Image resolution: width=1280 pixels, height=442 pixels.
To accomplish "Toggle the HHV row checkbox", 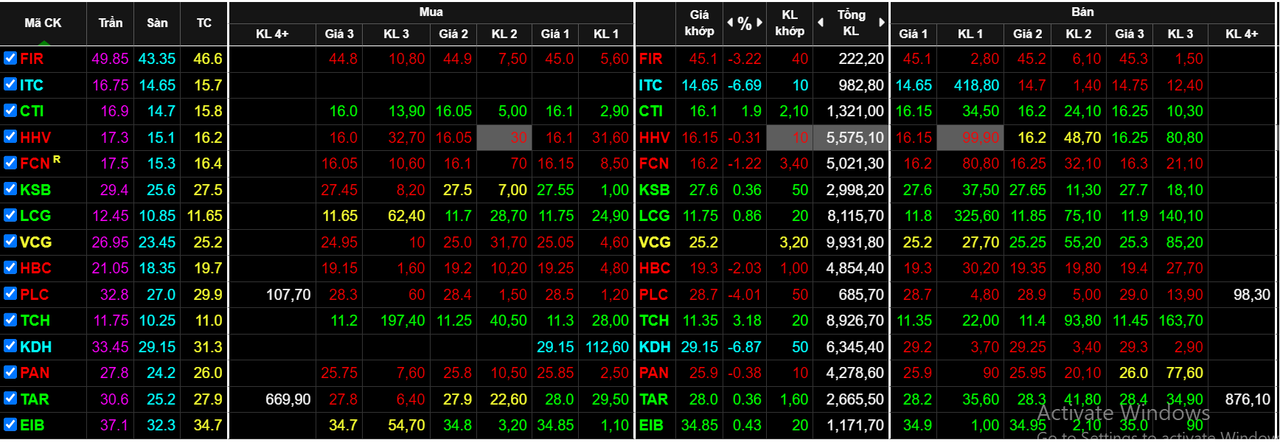I will (10, 137).
